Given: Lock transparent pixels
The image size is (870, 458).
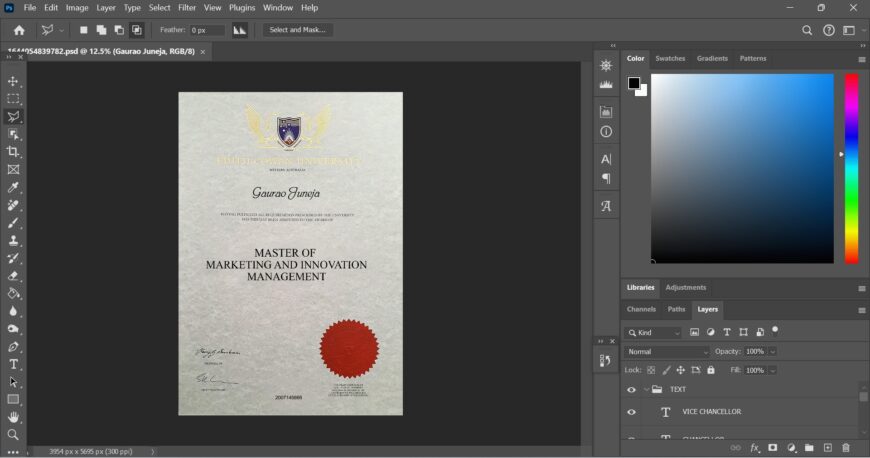Looking at the screenshot, I should (651, 370).
